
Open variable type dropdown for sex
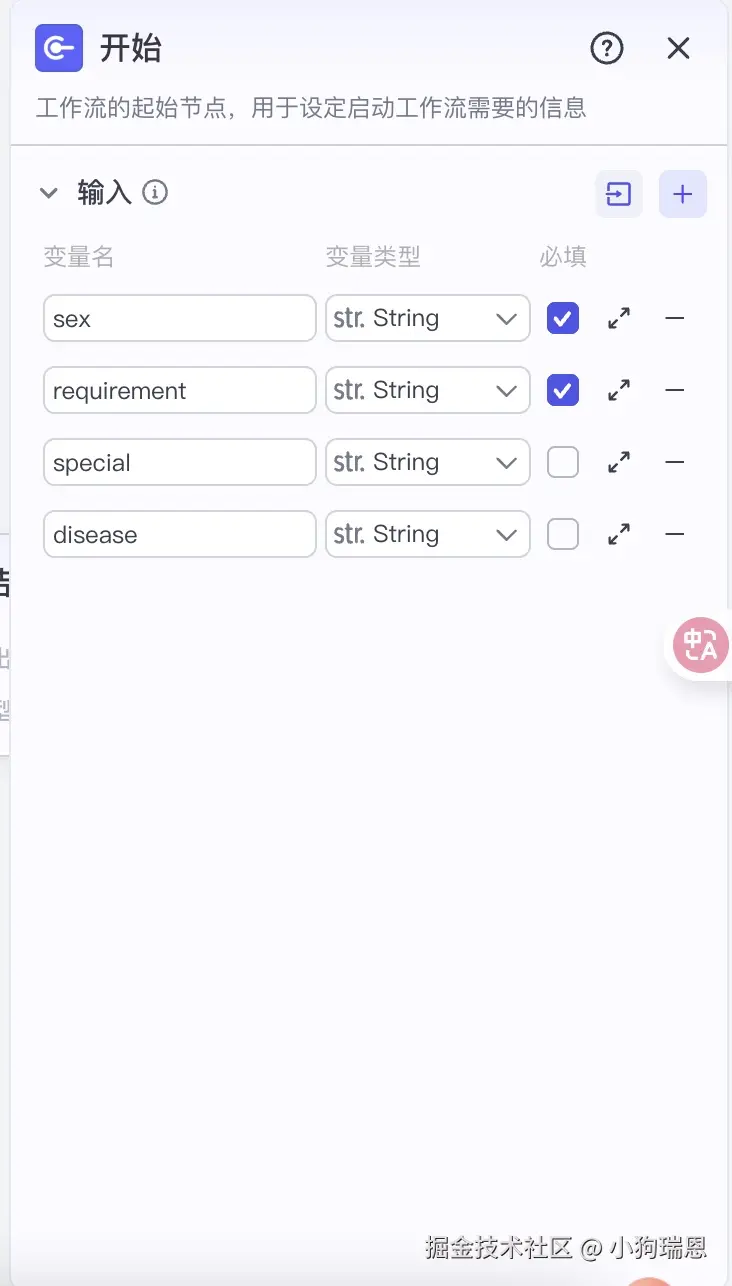pyautogui.click(x=428, y=319)
